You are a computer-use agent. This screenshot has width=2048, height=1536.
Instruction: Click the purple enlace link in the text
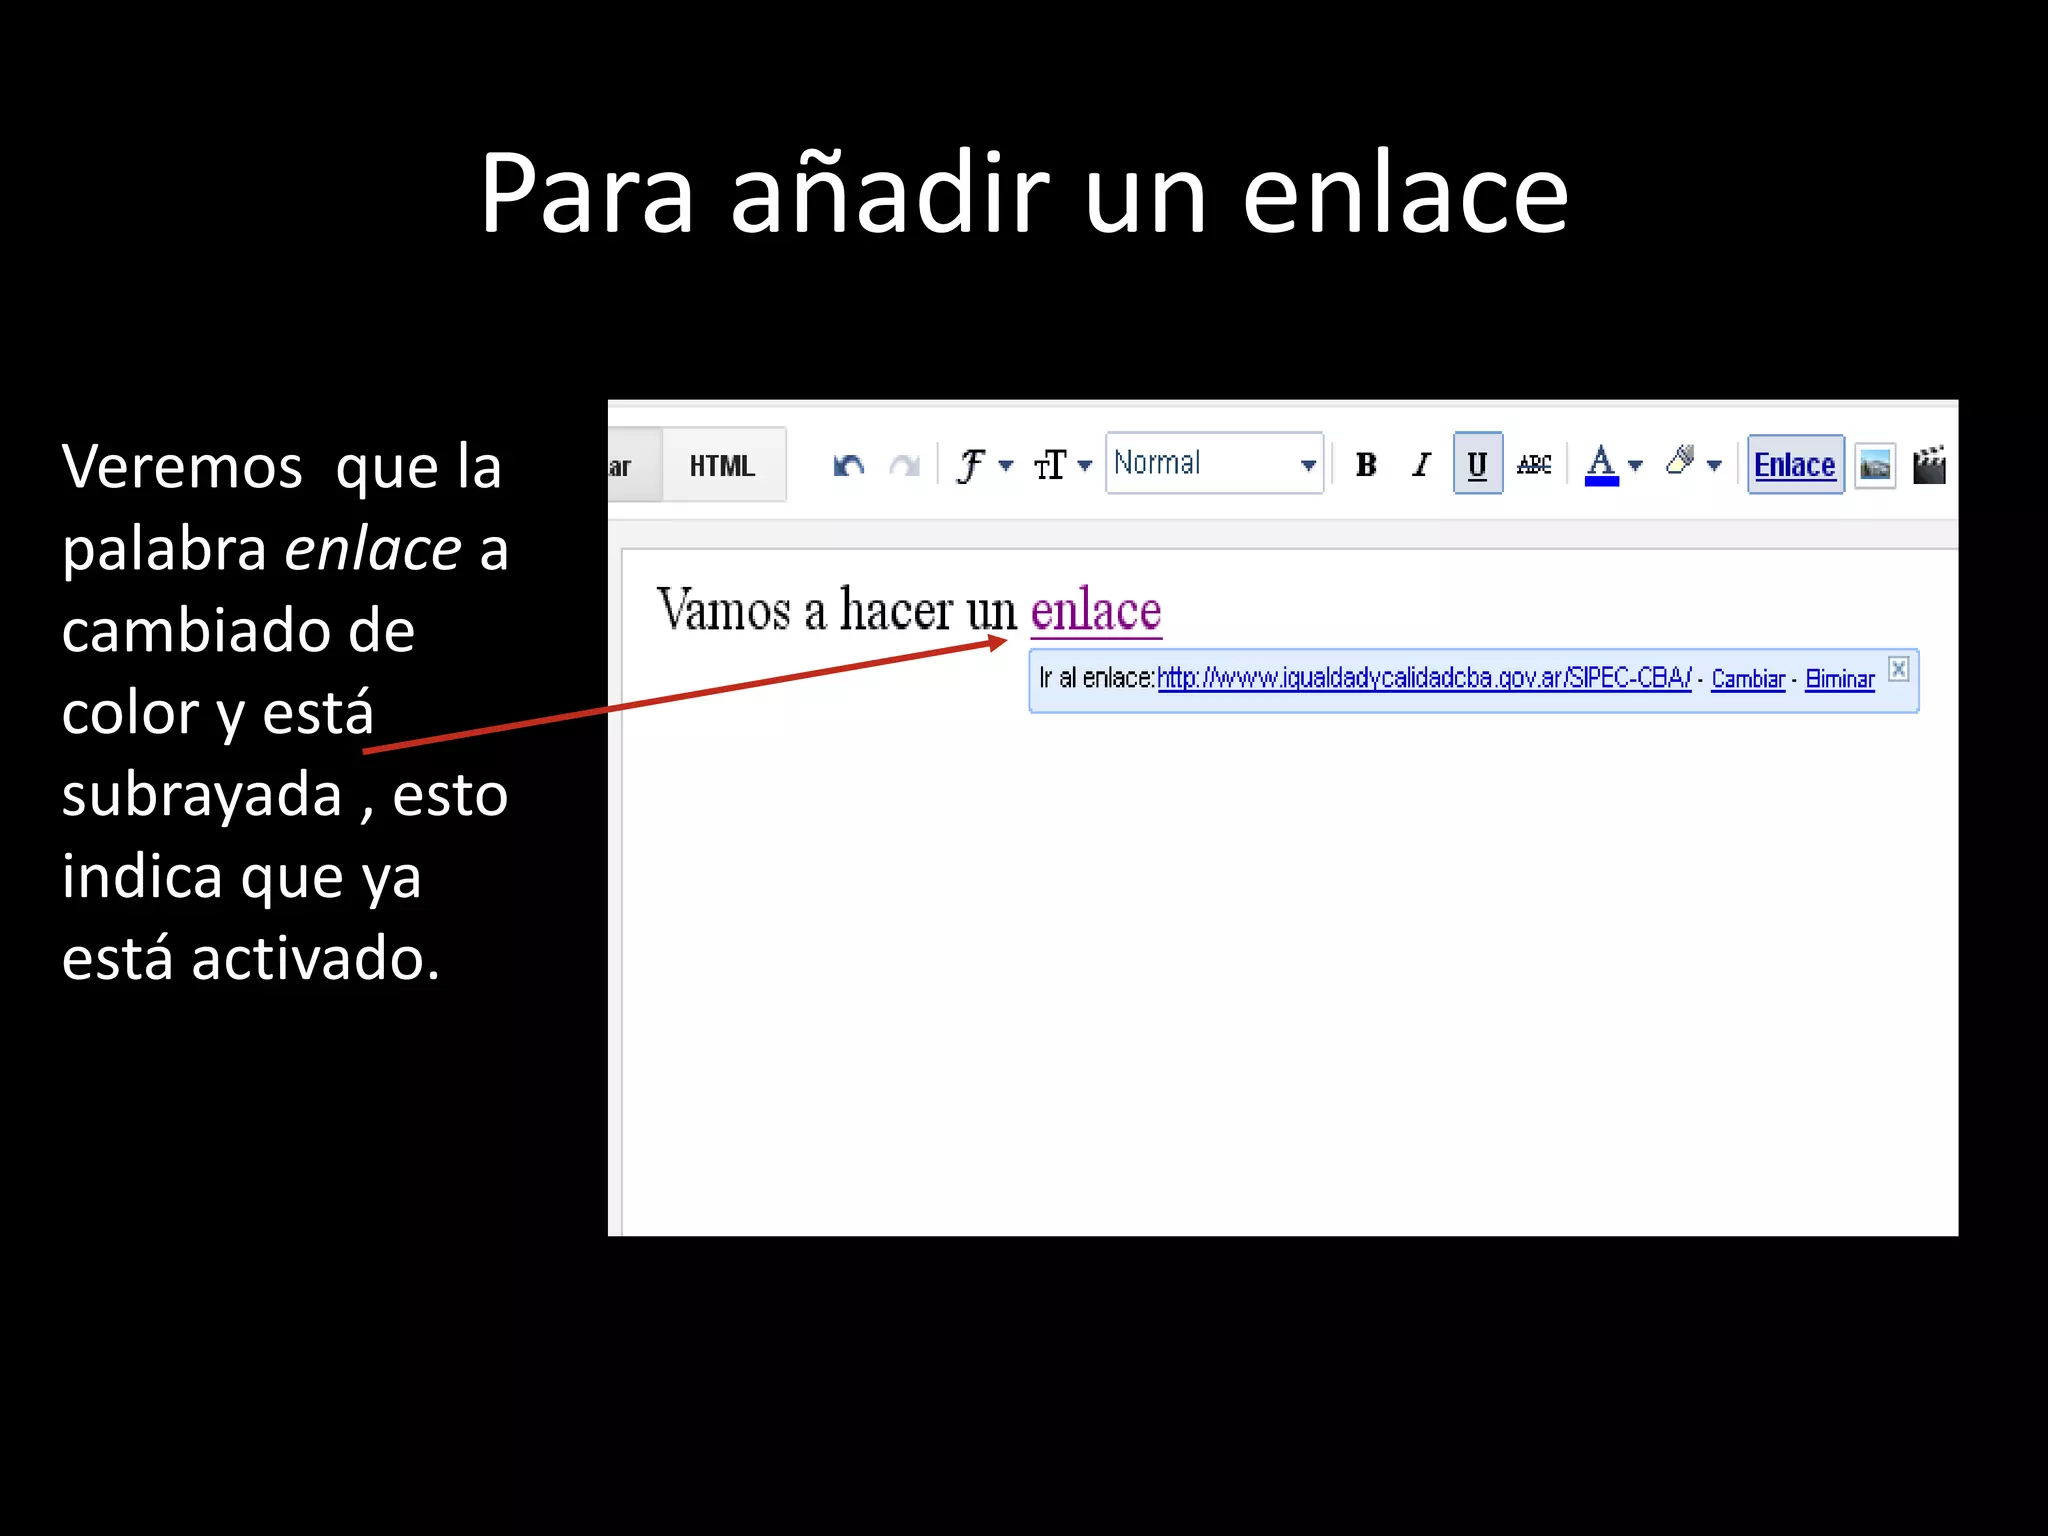1096,610
